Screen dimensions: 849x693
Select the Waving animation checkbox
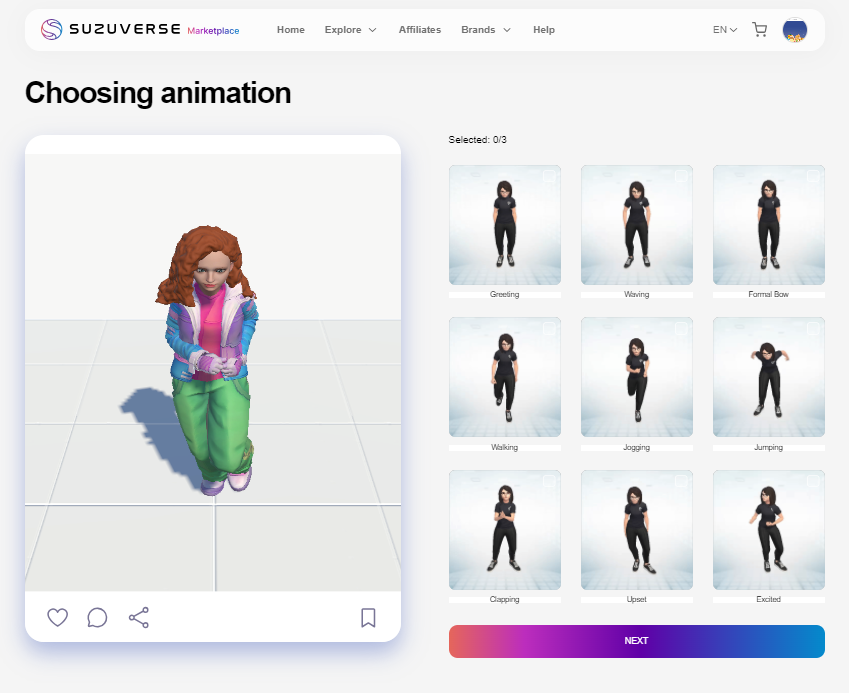point(679,177)
